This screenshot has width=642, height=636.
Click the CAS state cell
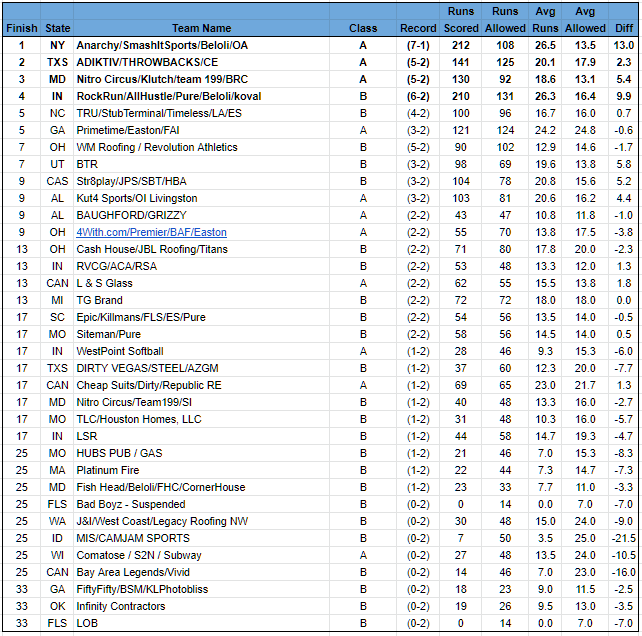point(57,181)
